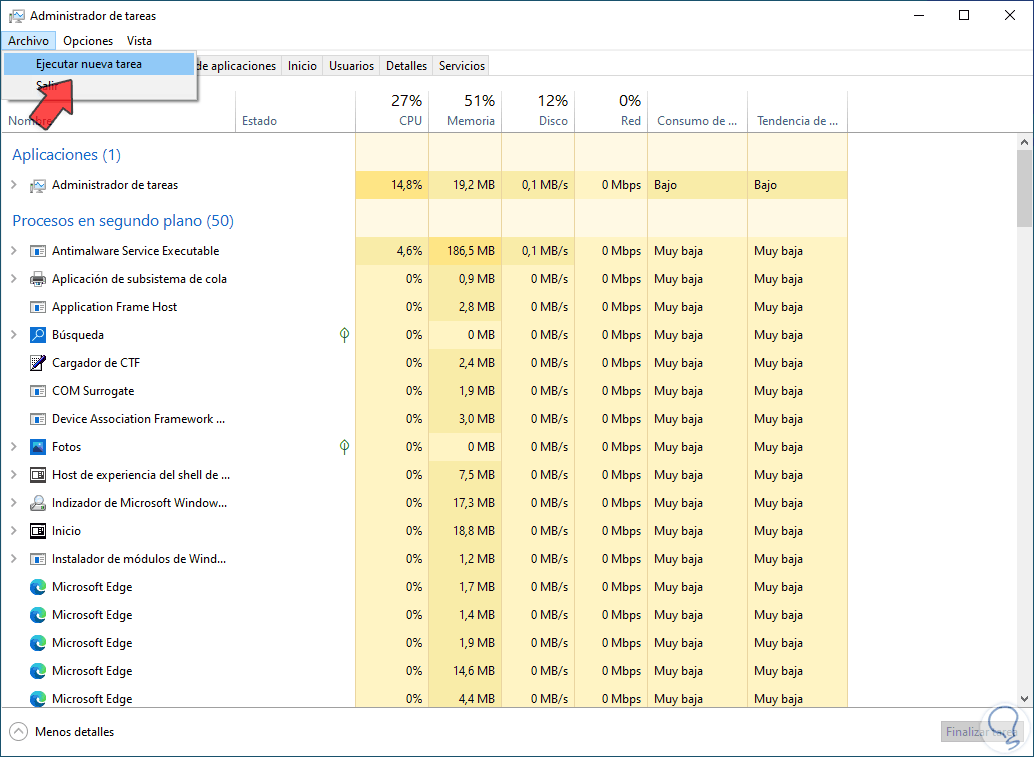1034x757 pixels.
Task: Open the Opciones menu
Action: click(x=88, y=41)
